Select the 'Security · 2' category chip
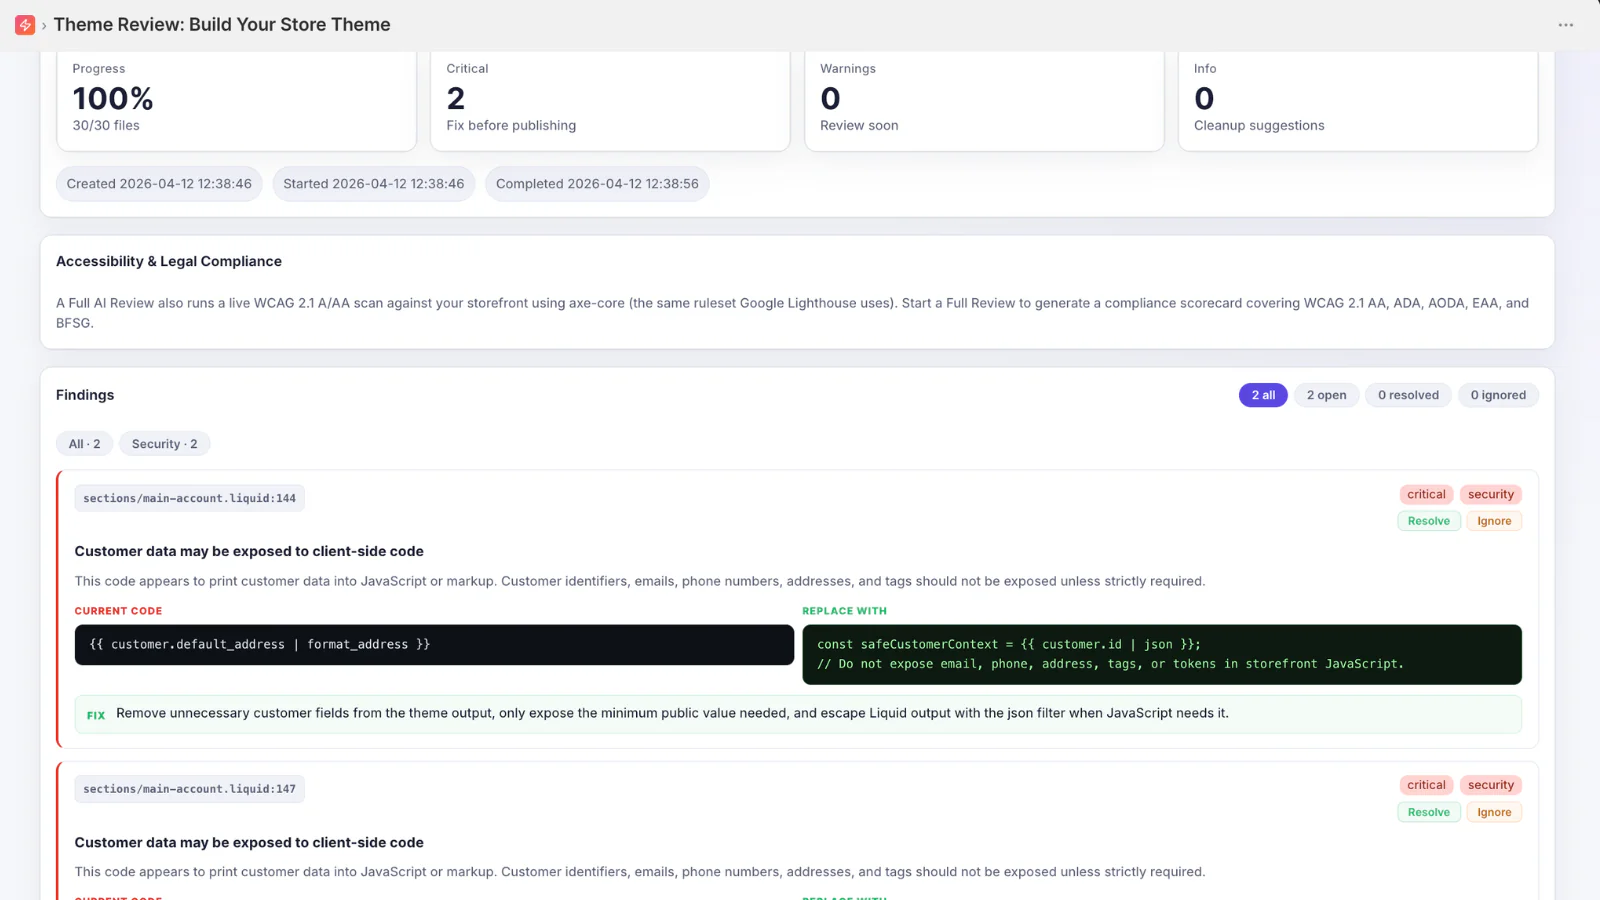Viewport: 1600px width, 900px height. coord(165,444)
